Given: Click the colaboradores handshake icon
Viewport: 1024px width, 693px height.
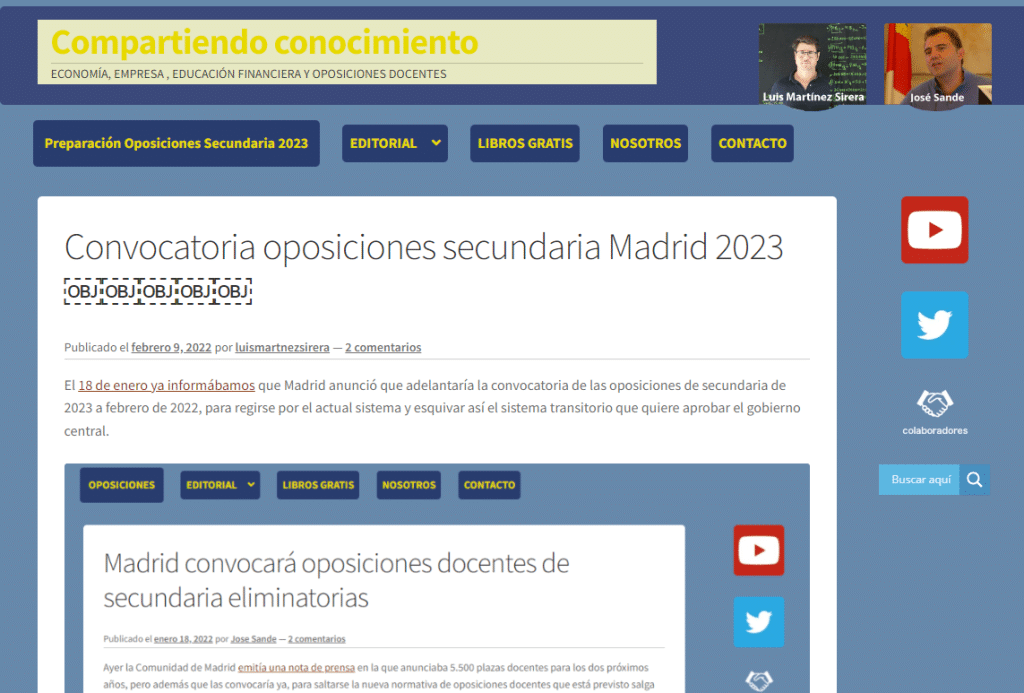Looking at the screenshot, I should click(934, 404).
